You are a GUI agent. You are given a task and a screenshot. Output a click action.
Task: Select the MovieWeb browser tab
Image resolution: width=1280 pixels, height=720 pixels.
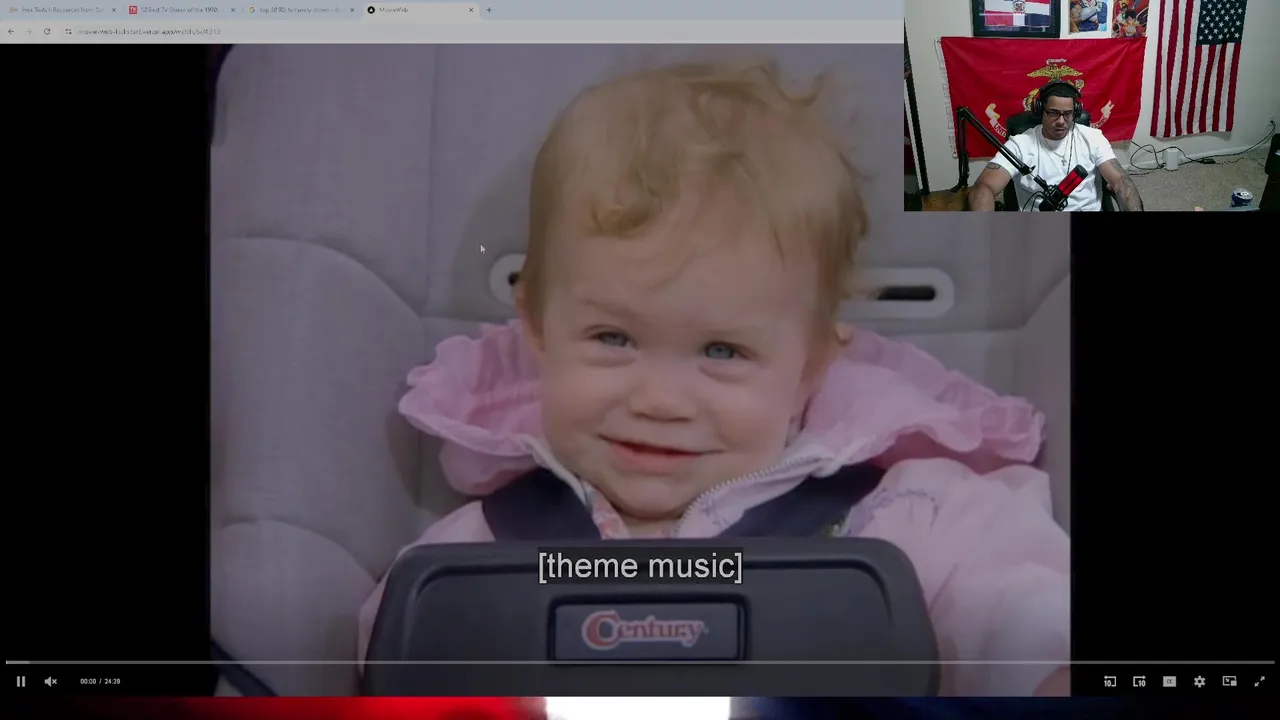[x=420, y=10]
